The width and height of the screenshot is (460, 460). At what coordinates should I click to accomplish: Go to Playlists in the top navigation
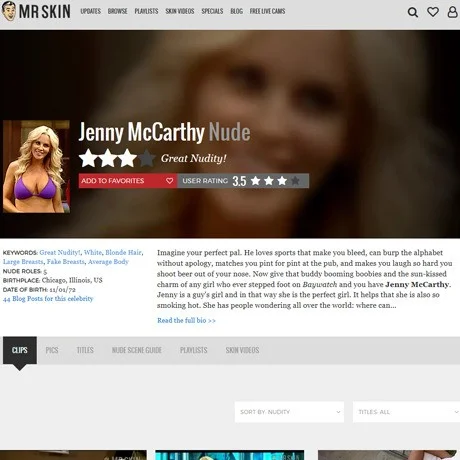[146, 11]
